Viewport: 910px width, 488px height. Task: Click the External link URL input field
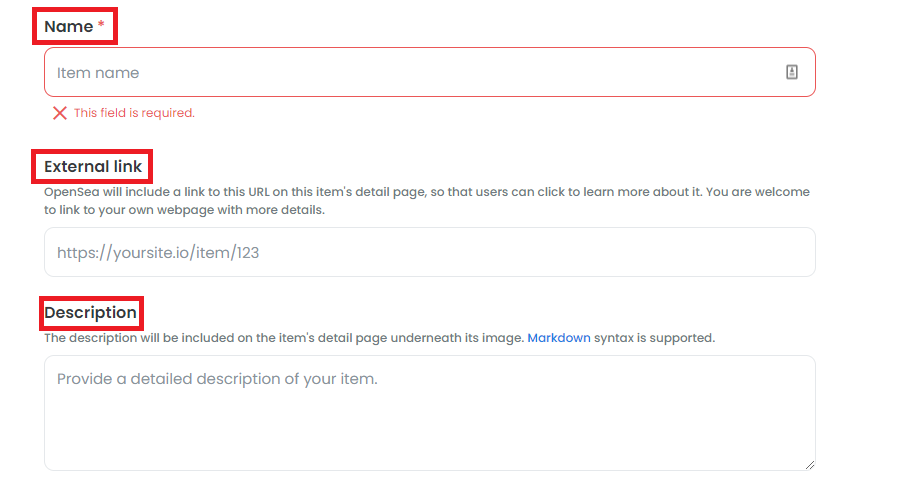click(429, 252)
